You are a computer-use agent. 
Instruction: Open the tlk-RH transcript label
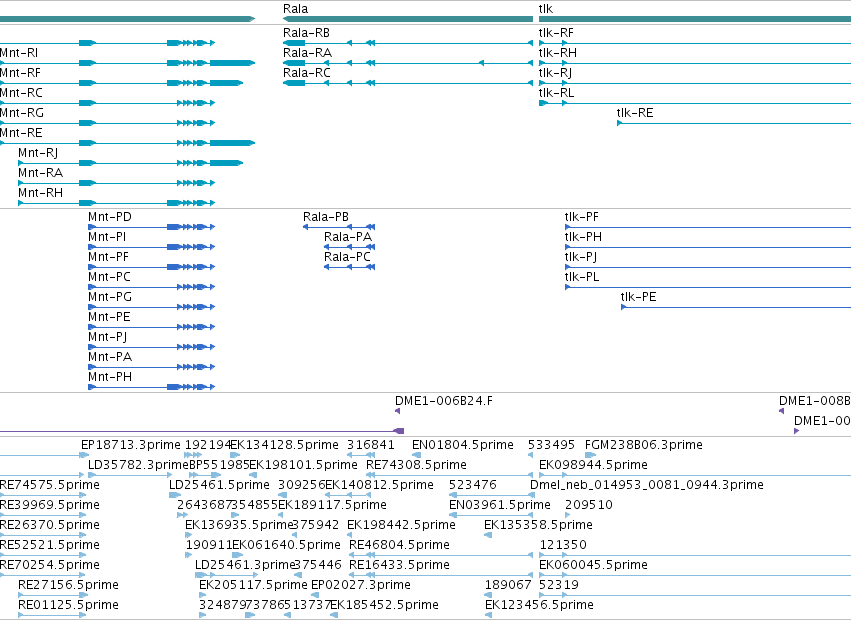click(557, 53)
